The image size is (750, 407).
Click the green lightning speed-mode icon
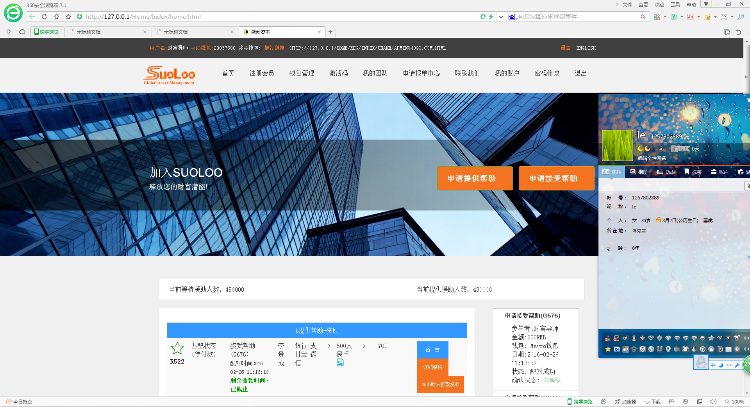click(491, 16)
